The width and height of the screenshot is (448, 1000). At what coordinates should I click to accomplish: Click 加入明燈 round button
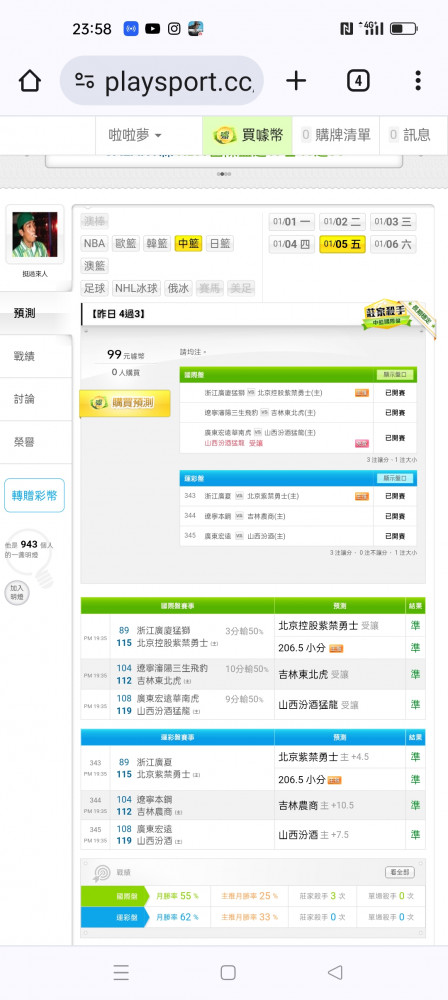tap(17, 592)
